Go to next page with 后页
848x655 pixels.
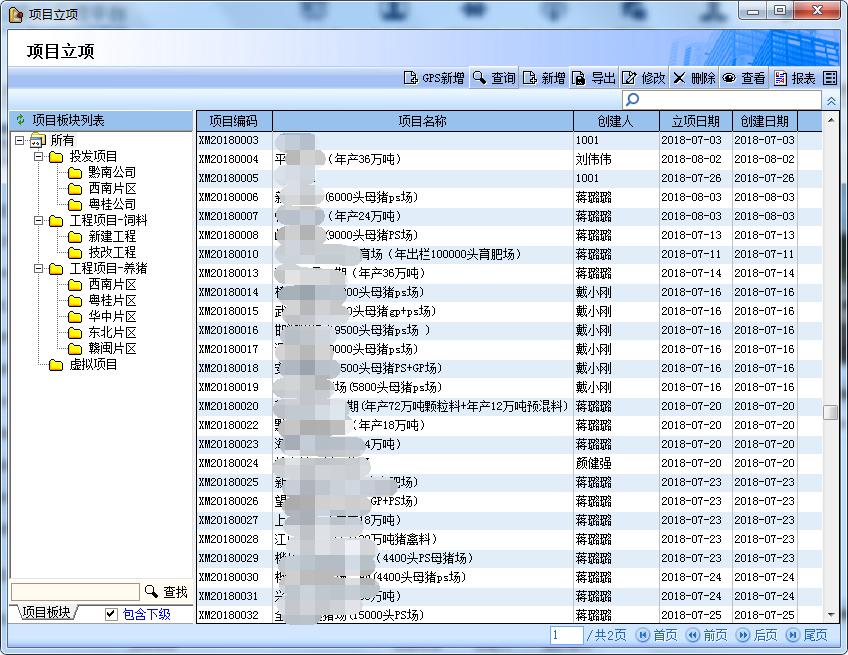757,635
